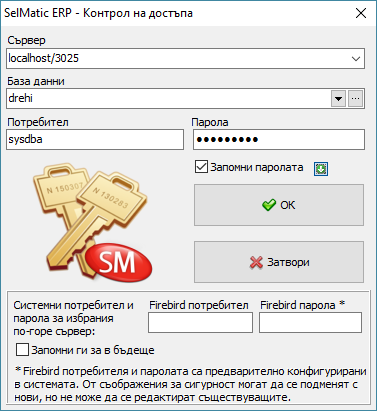Click the red SM logo badge
The height and width of the screenshot is (411, 377).
click(119, 262)
